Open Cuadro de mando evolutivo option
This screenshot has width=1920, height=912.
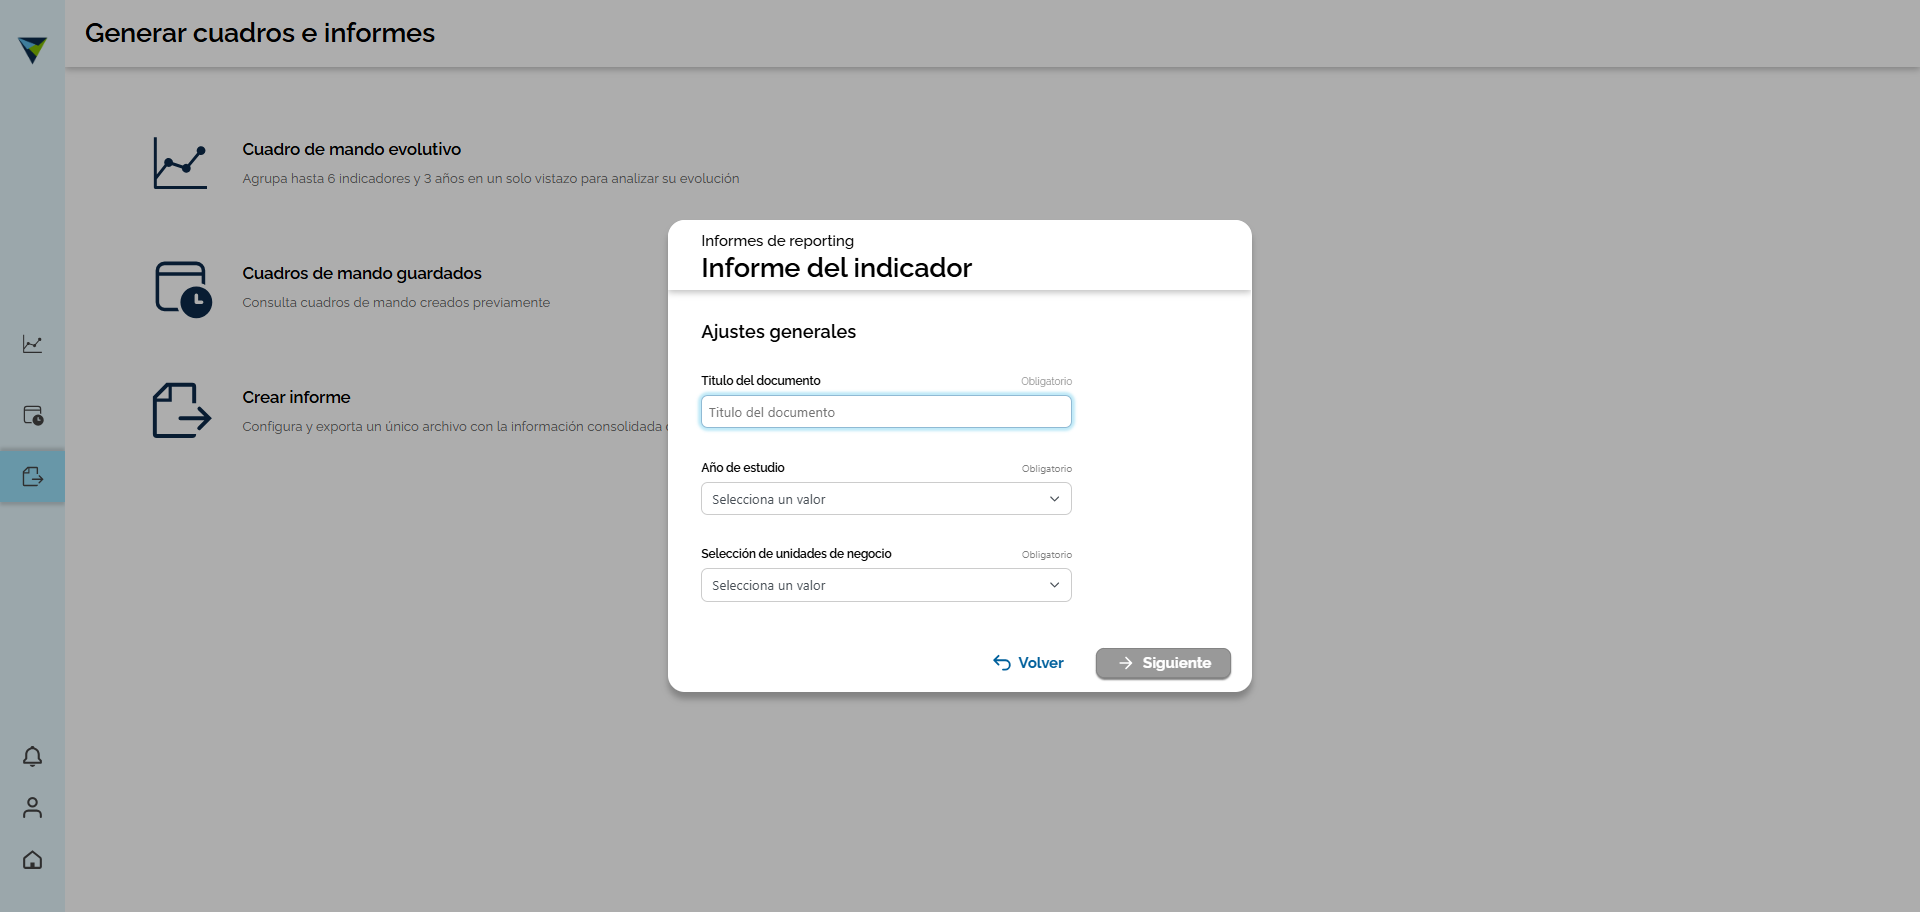(351, 149)
